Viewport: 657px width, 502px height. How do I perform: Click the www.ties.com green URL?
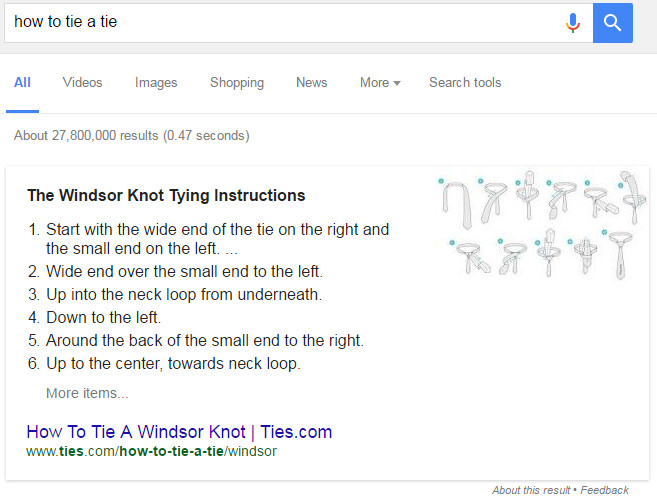tap(151, 451)
